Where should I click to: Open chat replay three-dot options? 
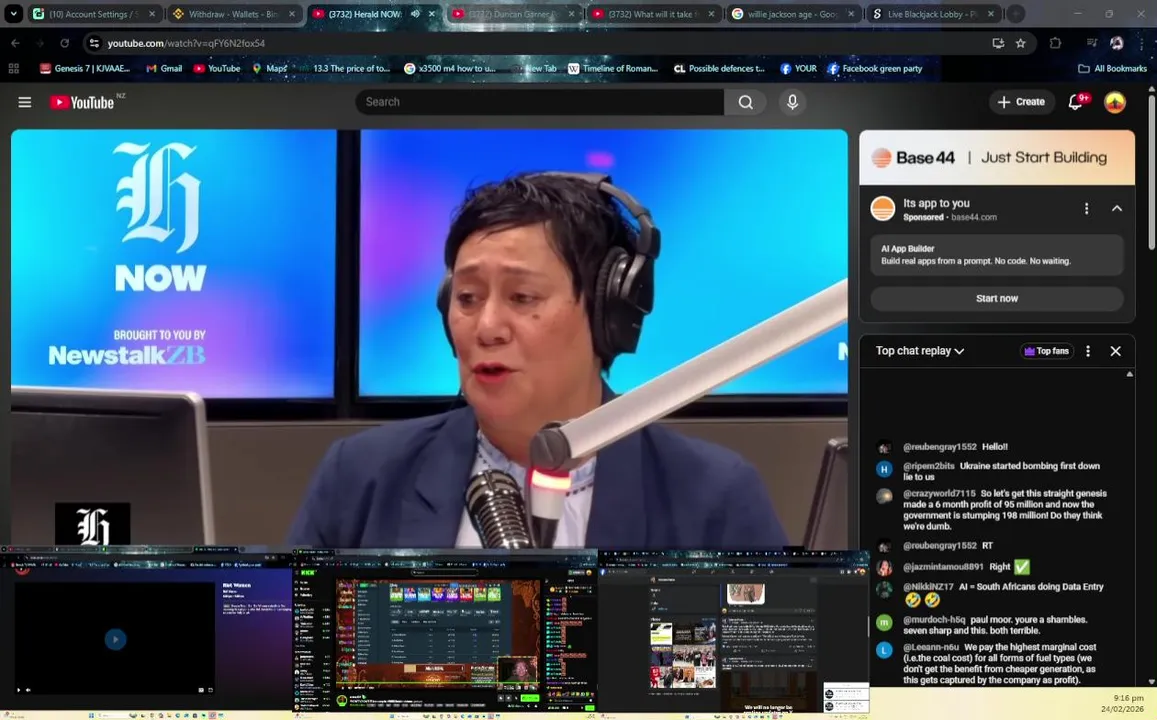click(1087, 351)
